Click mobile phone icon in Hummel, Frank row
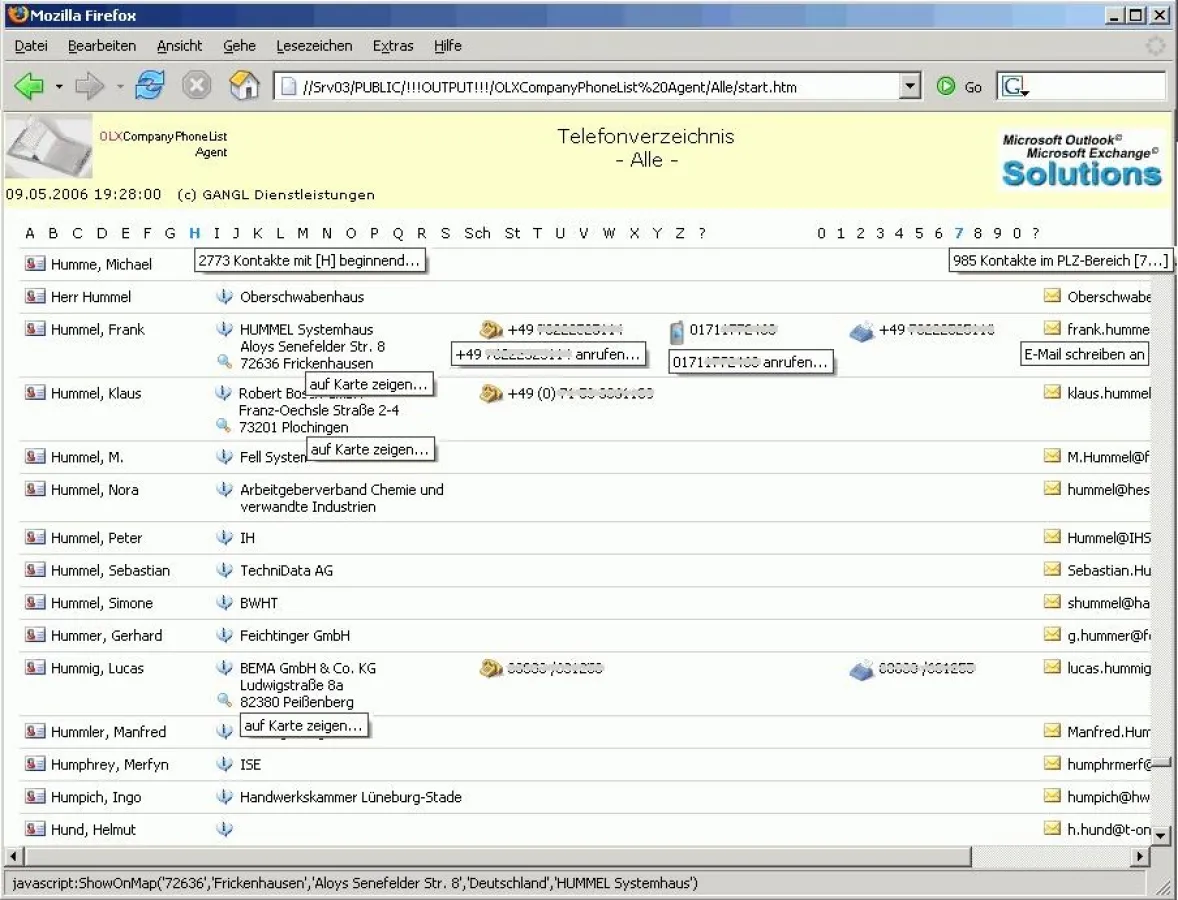The height and width of the screenshot is (900, 1178). coord(677,330)
